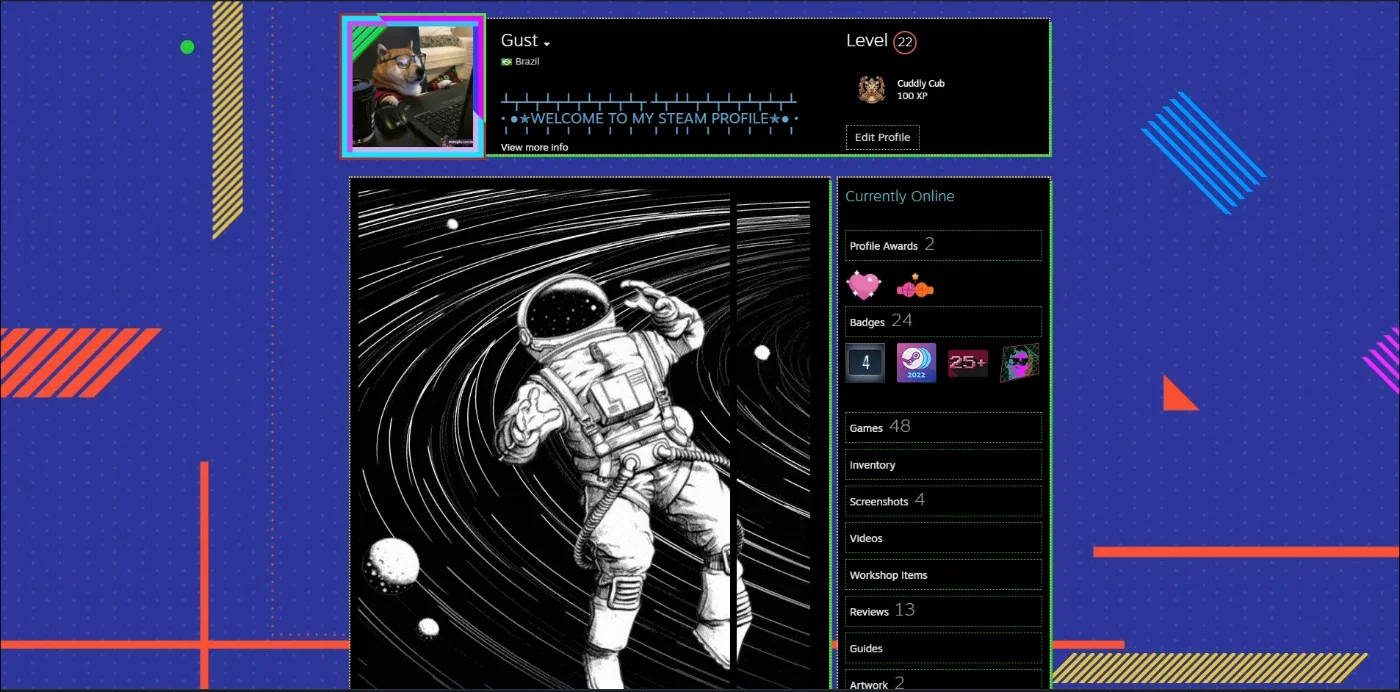Image resolution: width=1400 pixels, height=692 pixels.
Task: Click the Brazil flag icon
Action: 506,62
